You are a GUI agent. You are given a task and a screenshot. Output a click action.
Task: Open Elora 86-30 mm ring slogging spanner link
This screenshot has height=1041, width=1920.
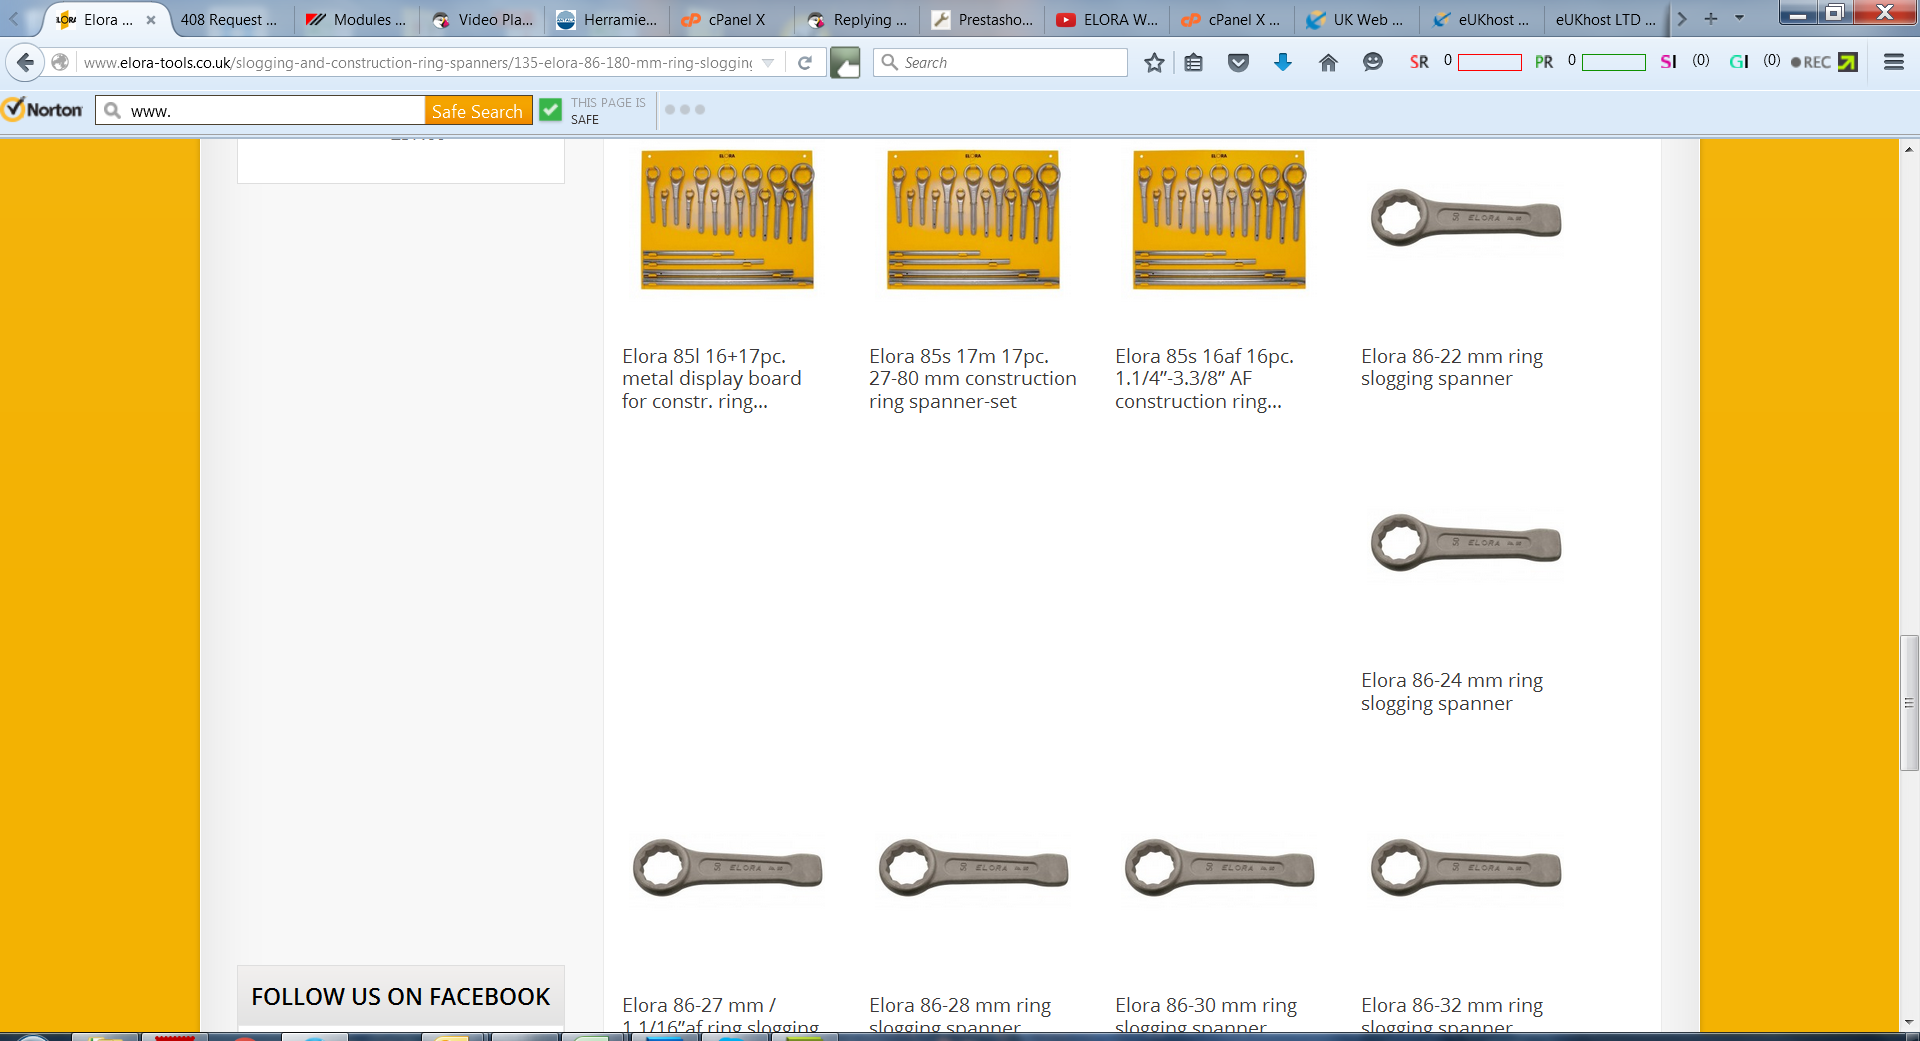tap(1206, 1016)
